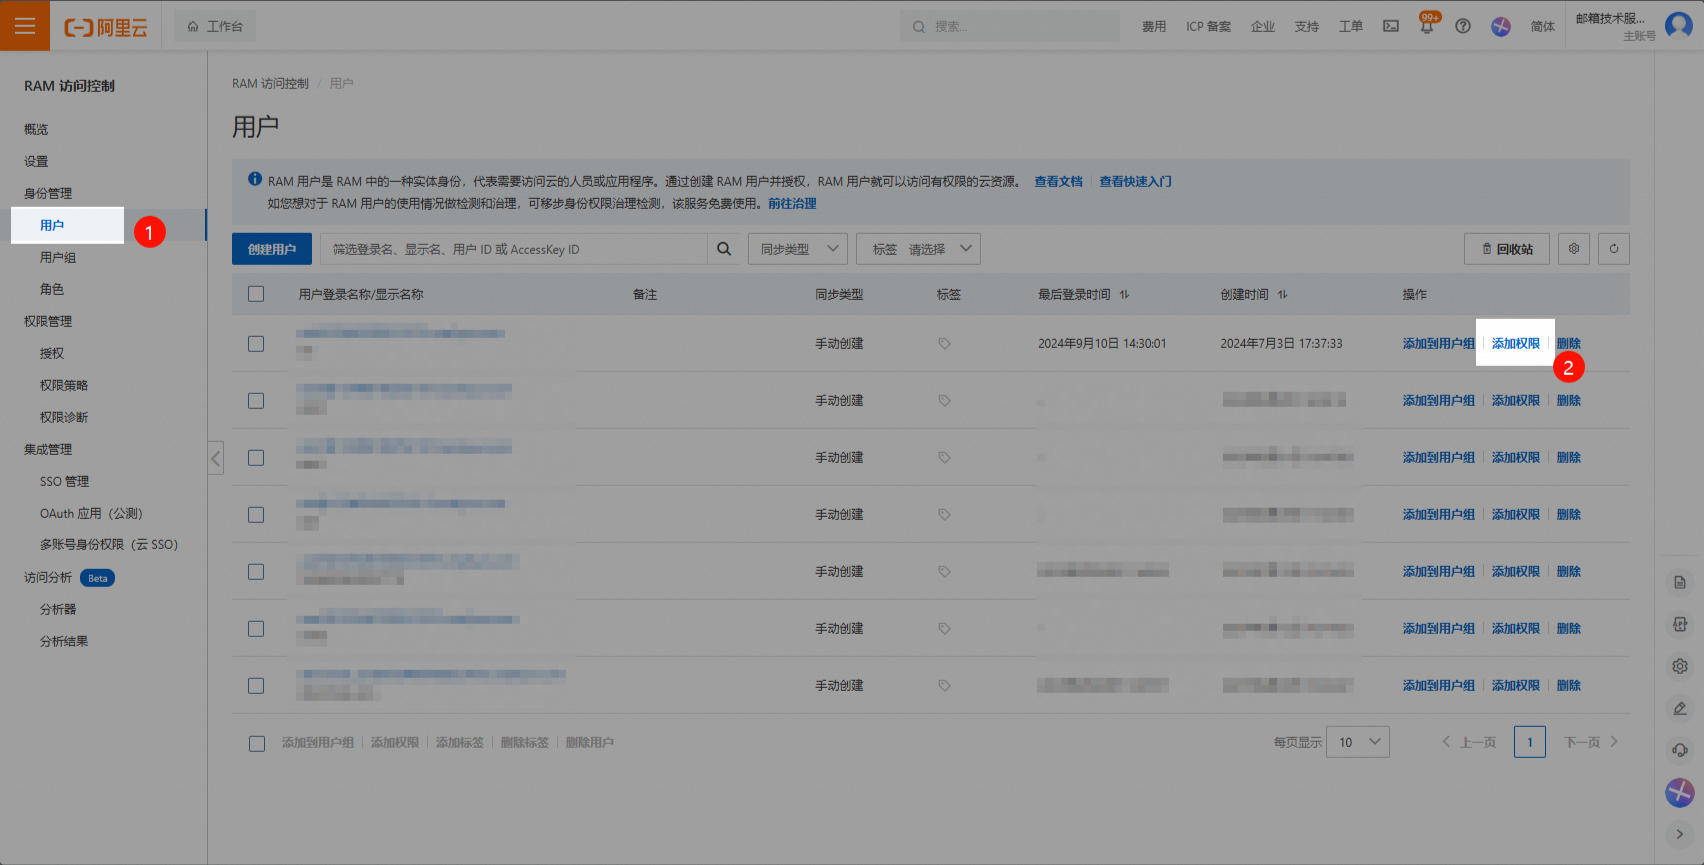Click tag icon in second user row
1704x865 pixels.
(x=944, y=400)
